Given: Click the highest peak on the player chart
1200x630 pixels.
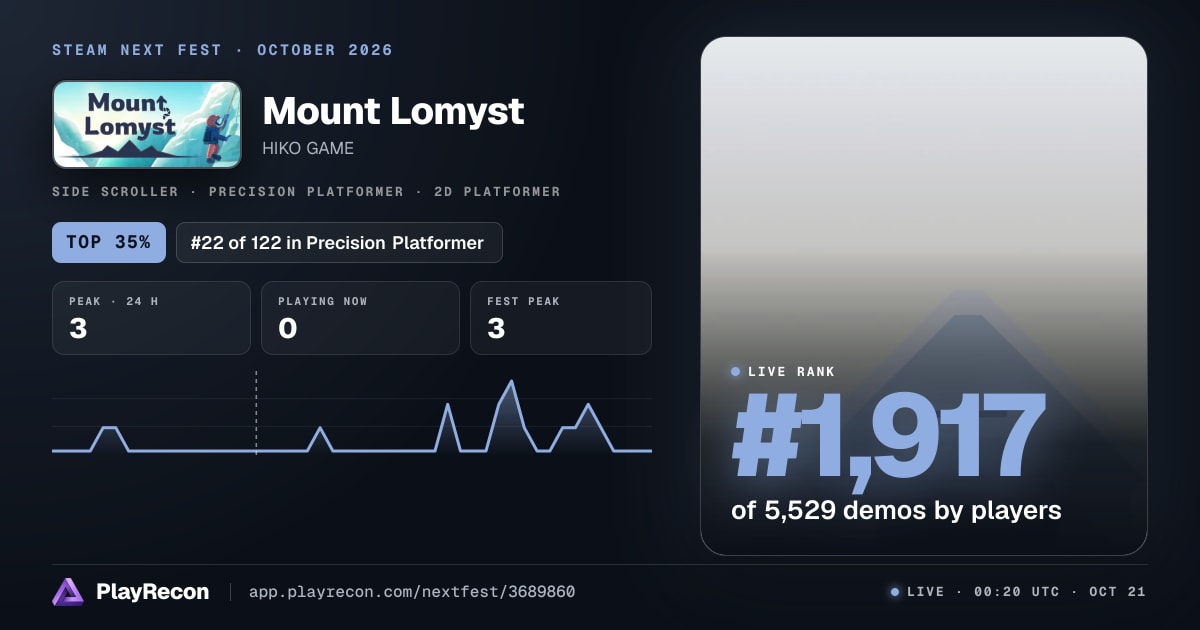Looking at the screenshot, I should [x=512, y=382].
